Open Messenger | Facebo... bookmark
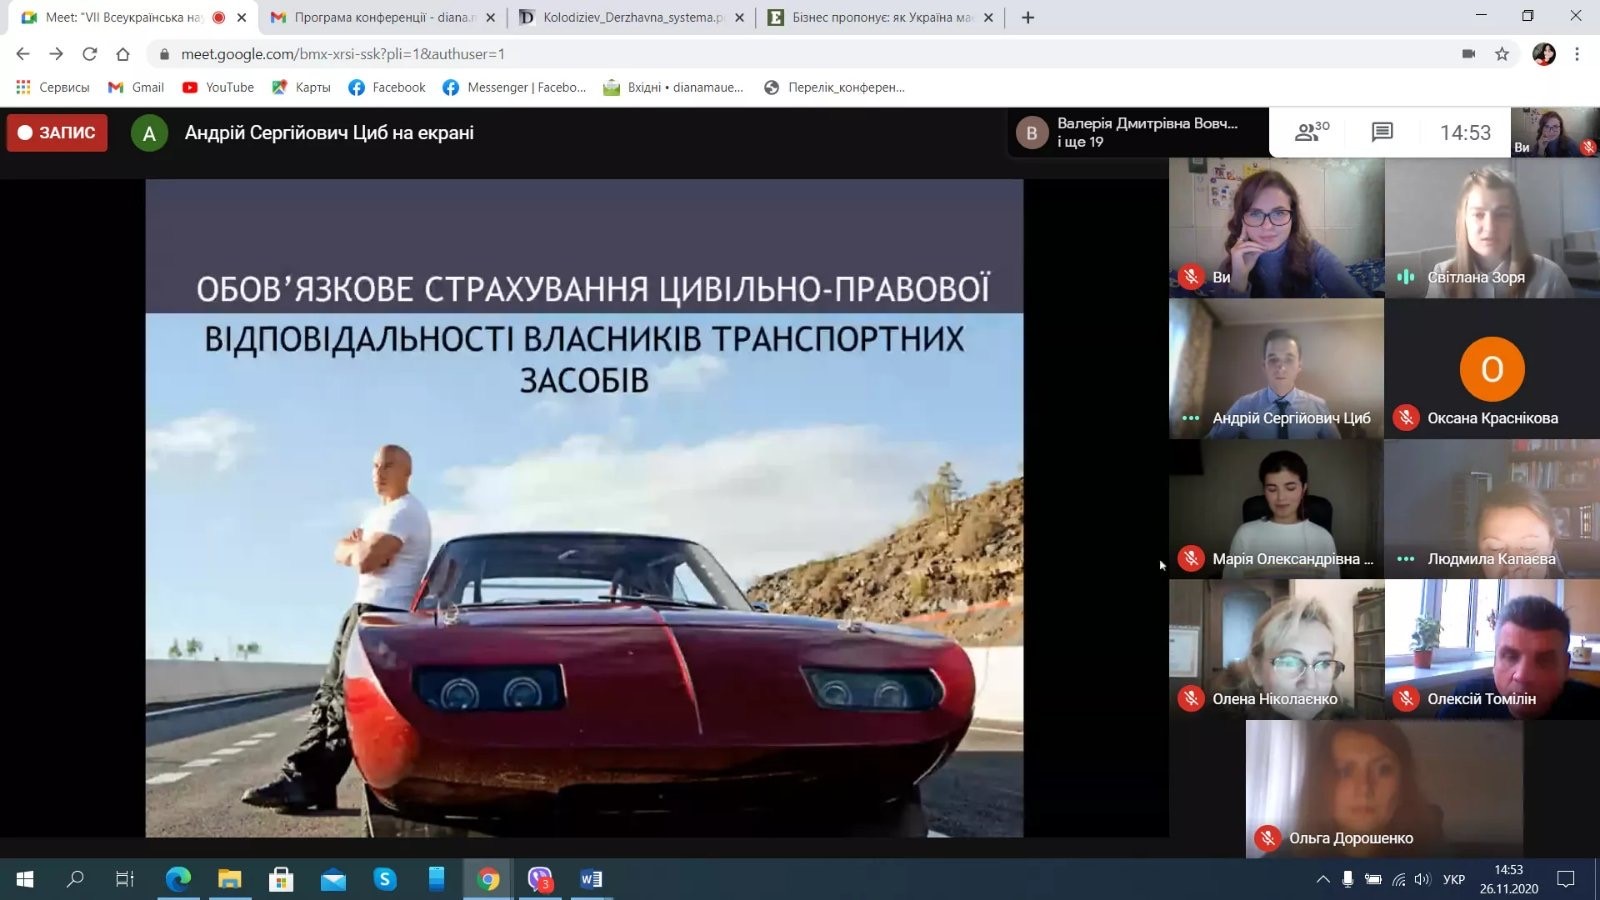This screenshot has width=1600, height=900. point(514,87)
